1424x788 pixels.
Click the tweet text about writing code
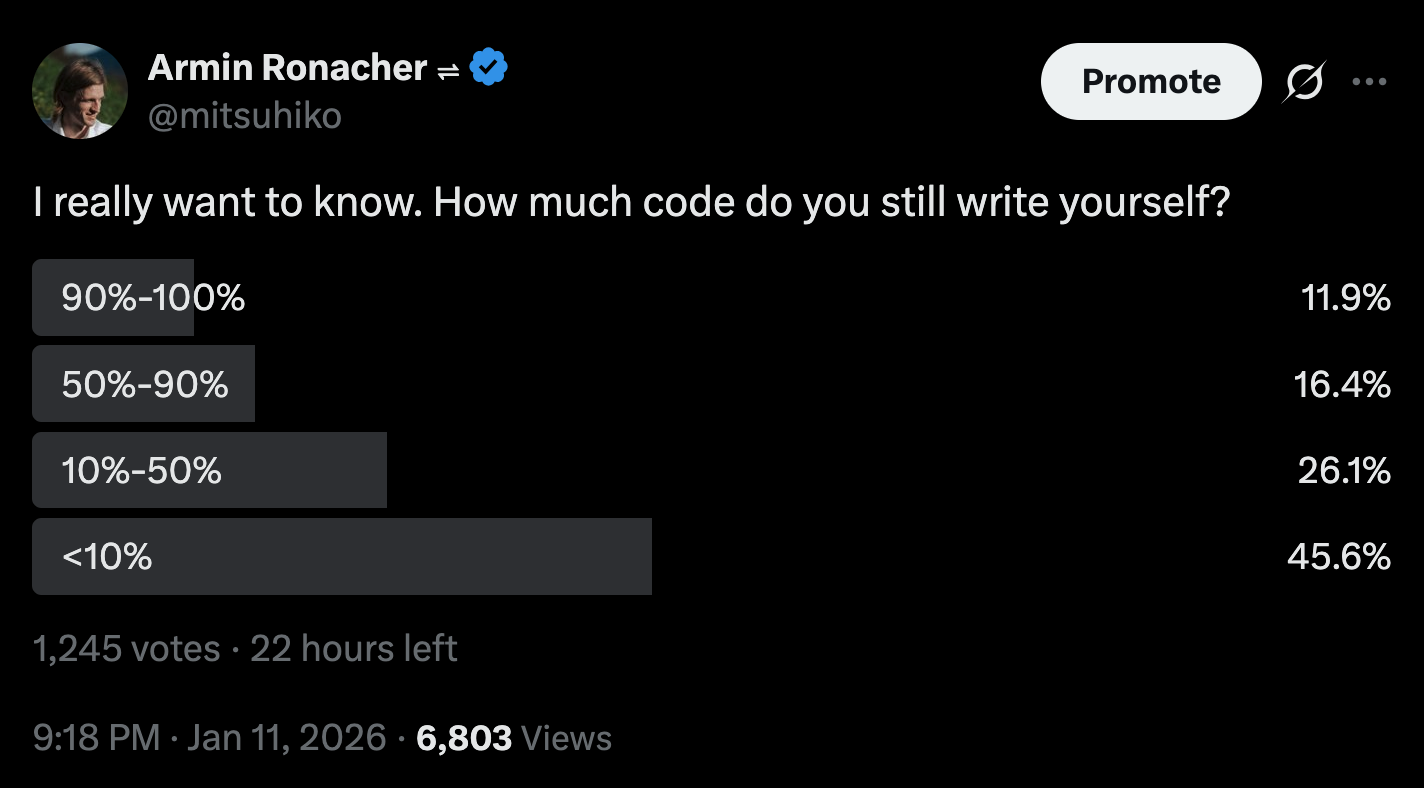click(x=631, y=204)
